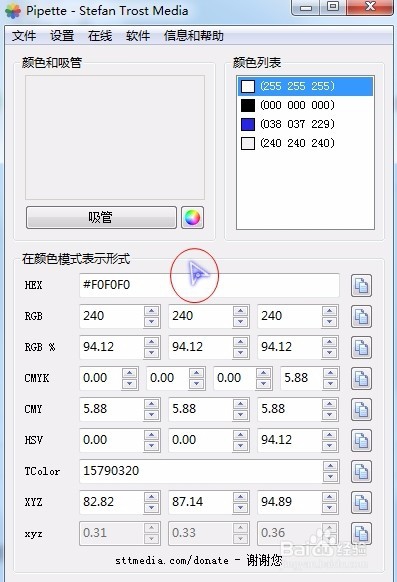The image size is (397, 582).
Task: Copy the RGB values to clipboard
Action: click(361, 317)
